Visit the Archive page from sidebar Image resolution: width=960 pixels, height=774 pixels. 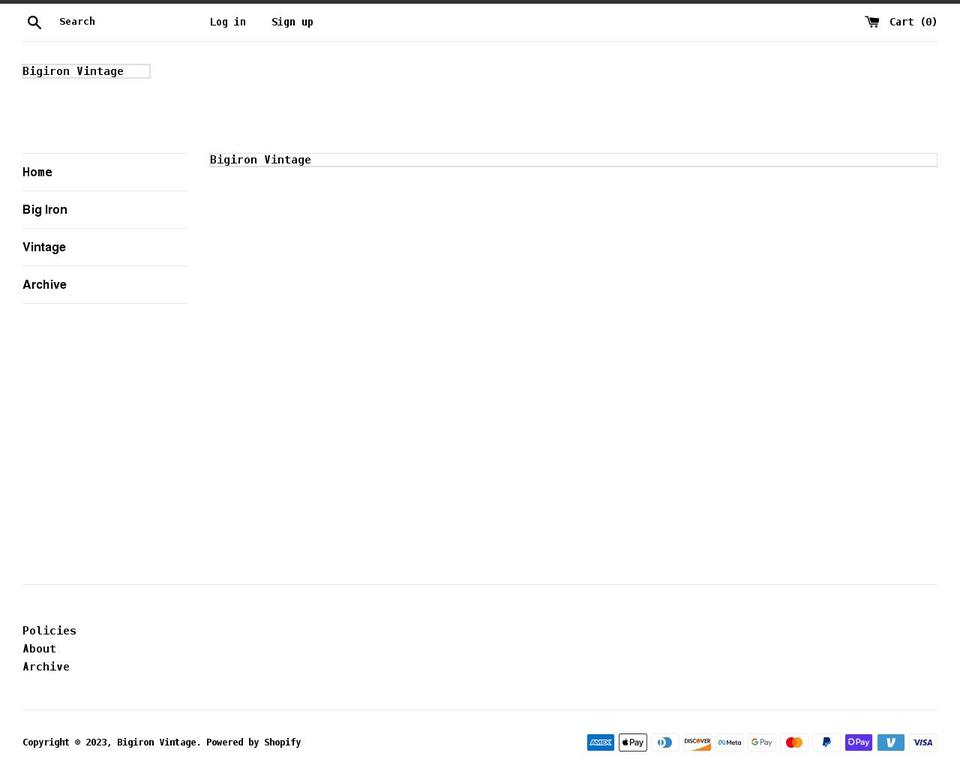[44, 284]
